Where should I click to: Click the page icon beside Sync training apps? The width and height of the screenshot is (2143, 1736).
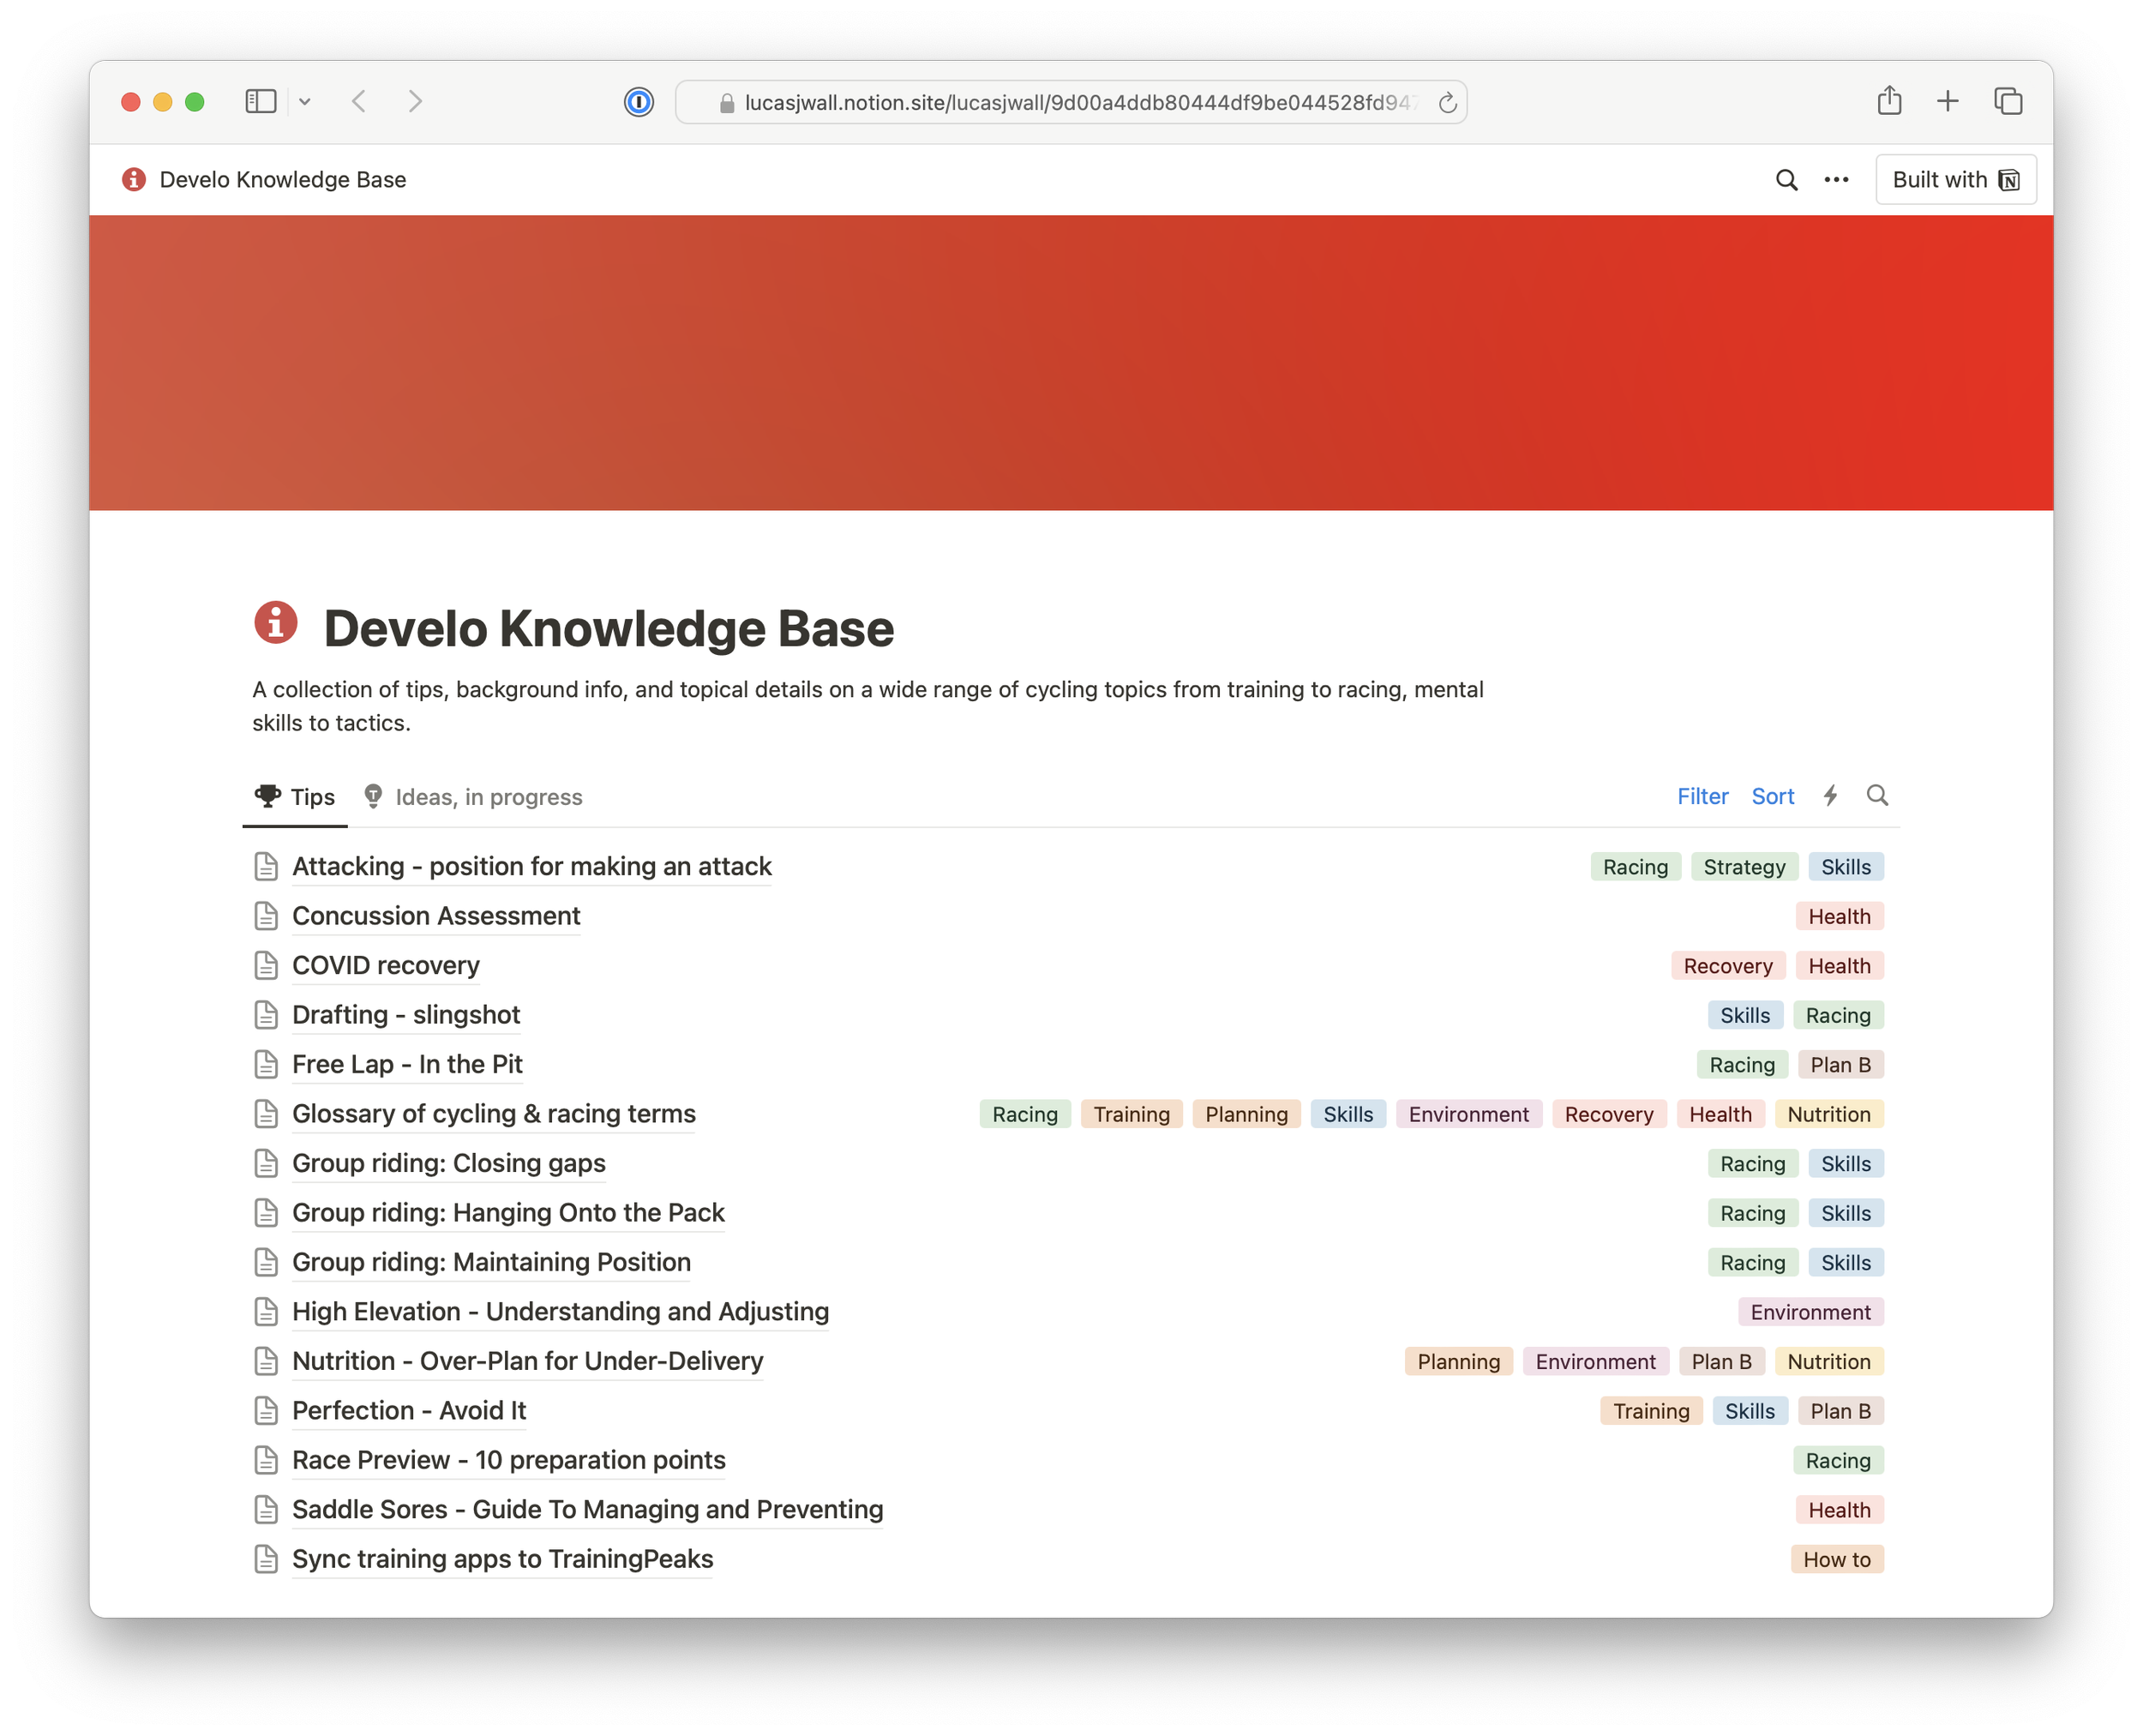coord(266,1560)
